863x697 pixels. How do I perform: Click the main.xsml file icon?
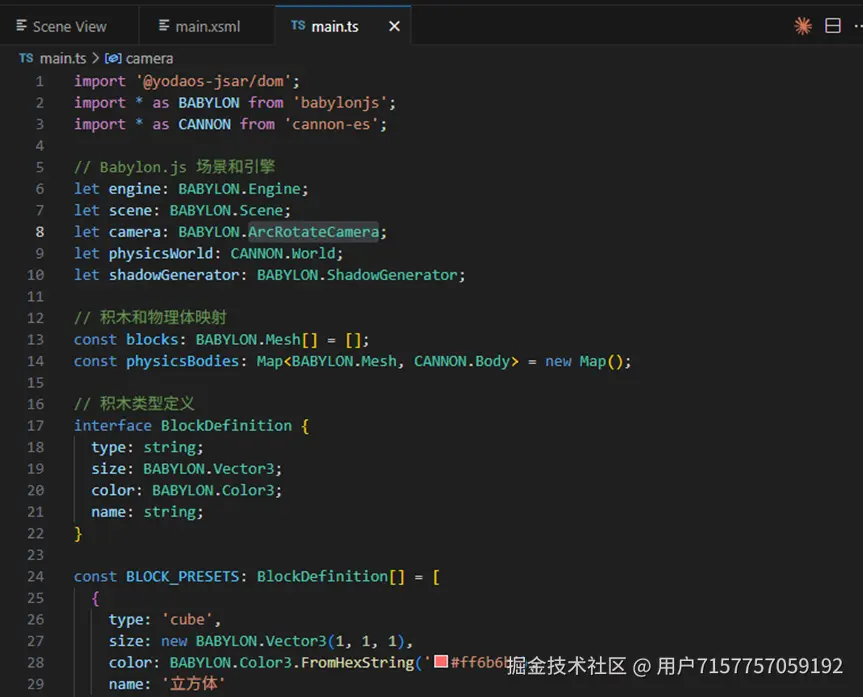[164, 25]
